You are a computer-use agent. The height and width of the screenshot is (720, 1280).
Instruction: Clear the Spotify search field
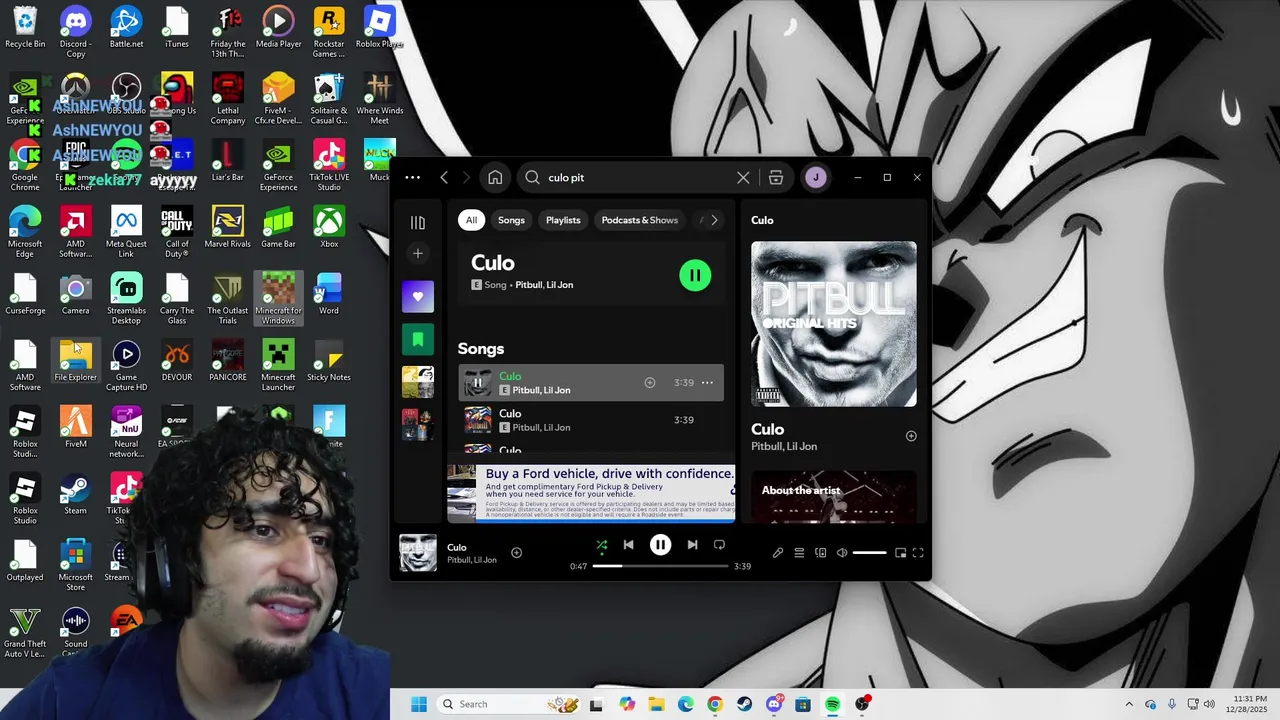coord(743,178)
